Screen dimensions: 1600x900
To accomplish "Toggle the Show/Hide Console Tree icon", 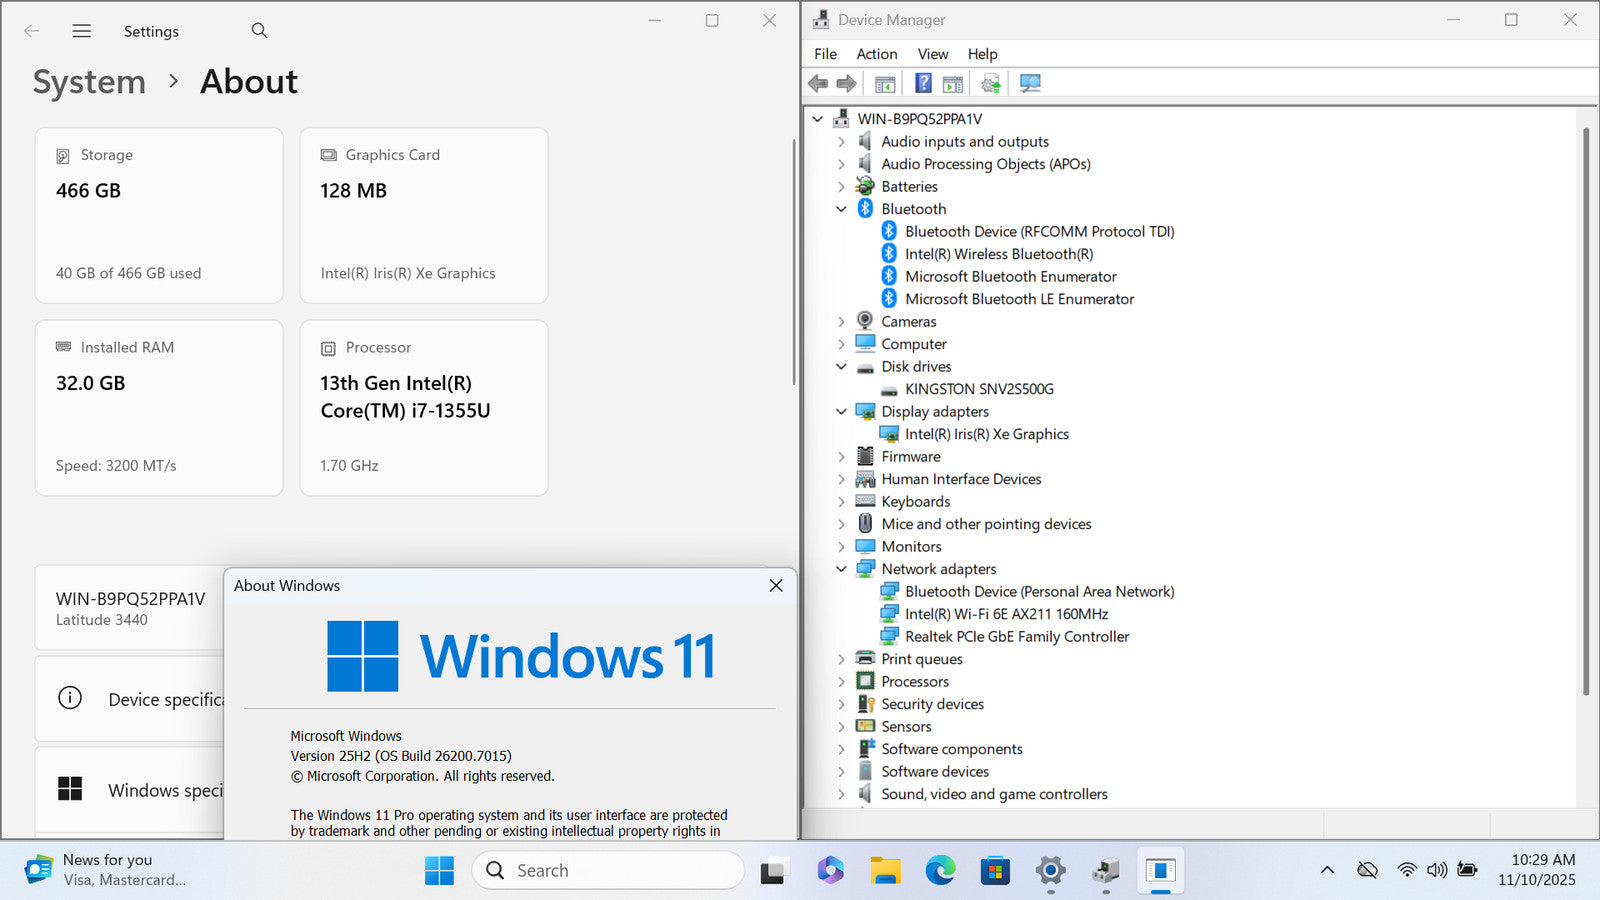I will pyautogui.click(x=885, y=84).
